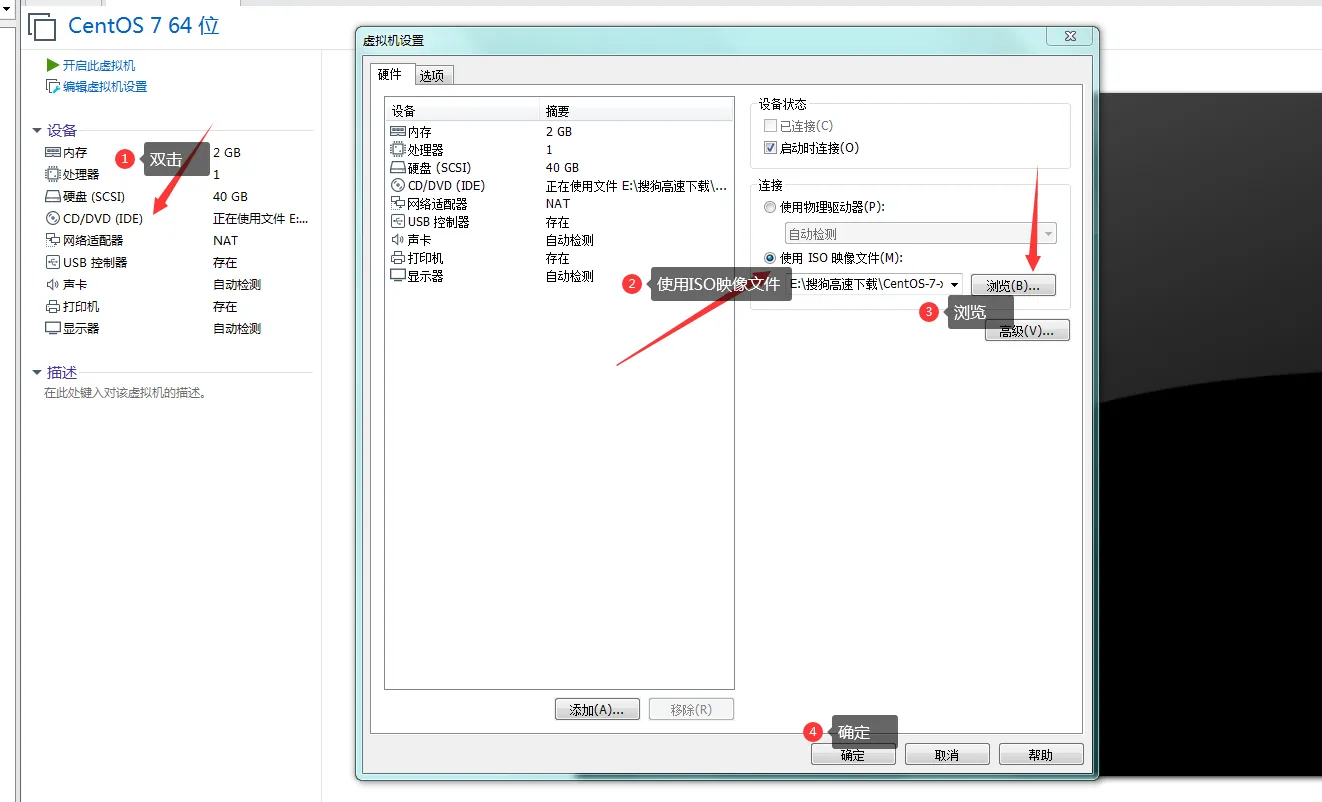Click the 浏览(B)... button
The height and width of the screenshot is (802, 1322).
pos(1013,285)
